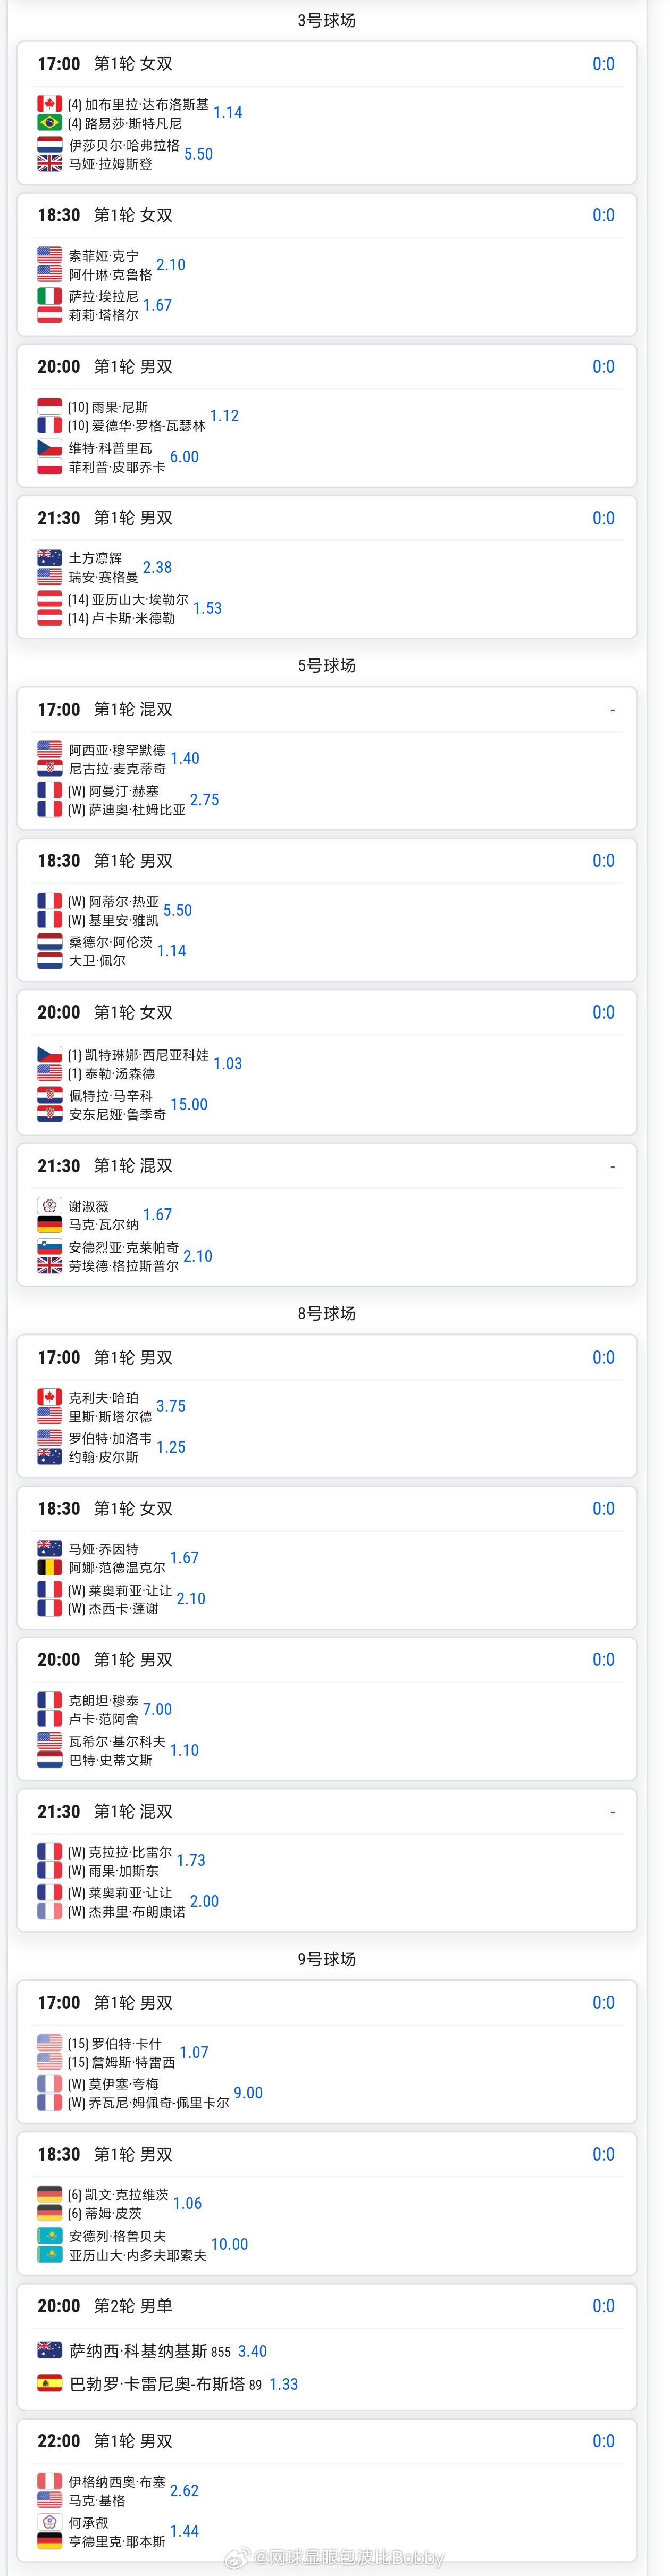This screenshot has height=2576, width=670.
Task: Click the 5号球场 section header
Action: tap(327, 665)
